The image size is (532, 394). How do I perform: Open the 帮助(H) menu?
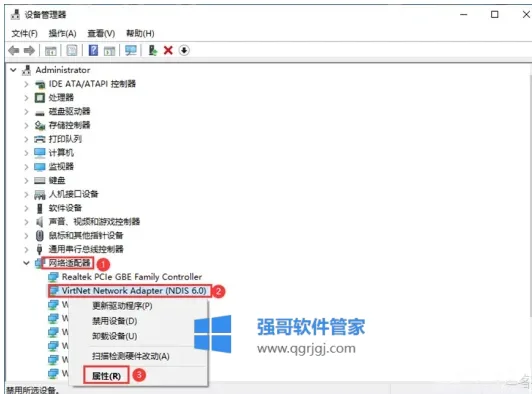pyautogui.click(x=140, y=33)
